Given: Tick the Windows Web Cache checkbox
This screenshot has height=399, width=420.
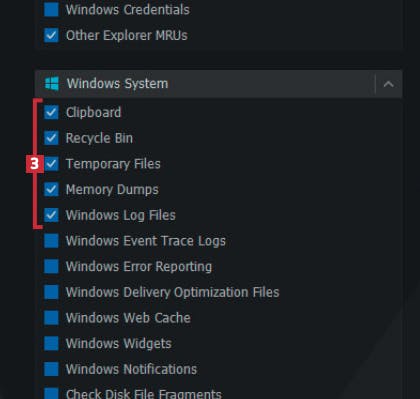Looking at the screenshot, I should tap(51, 318).
